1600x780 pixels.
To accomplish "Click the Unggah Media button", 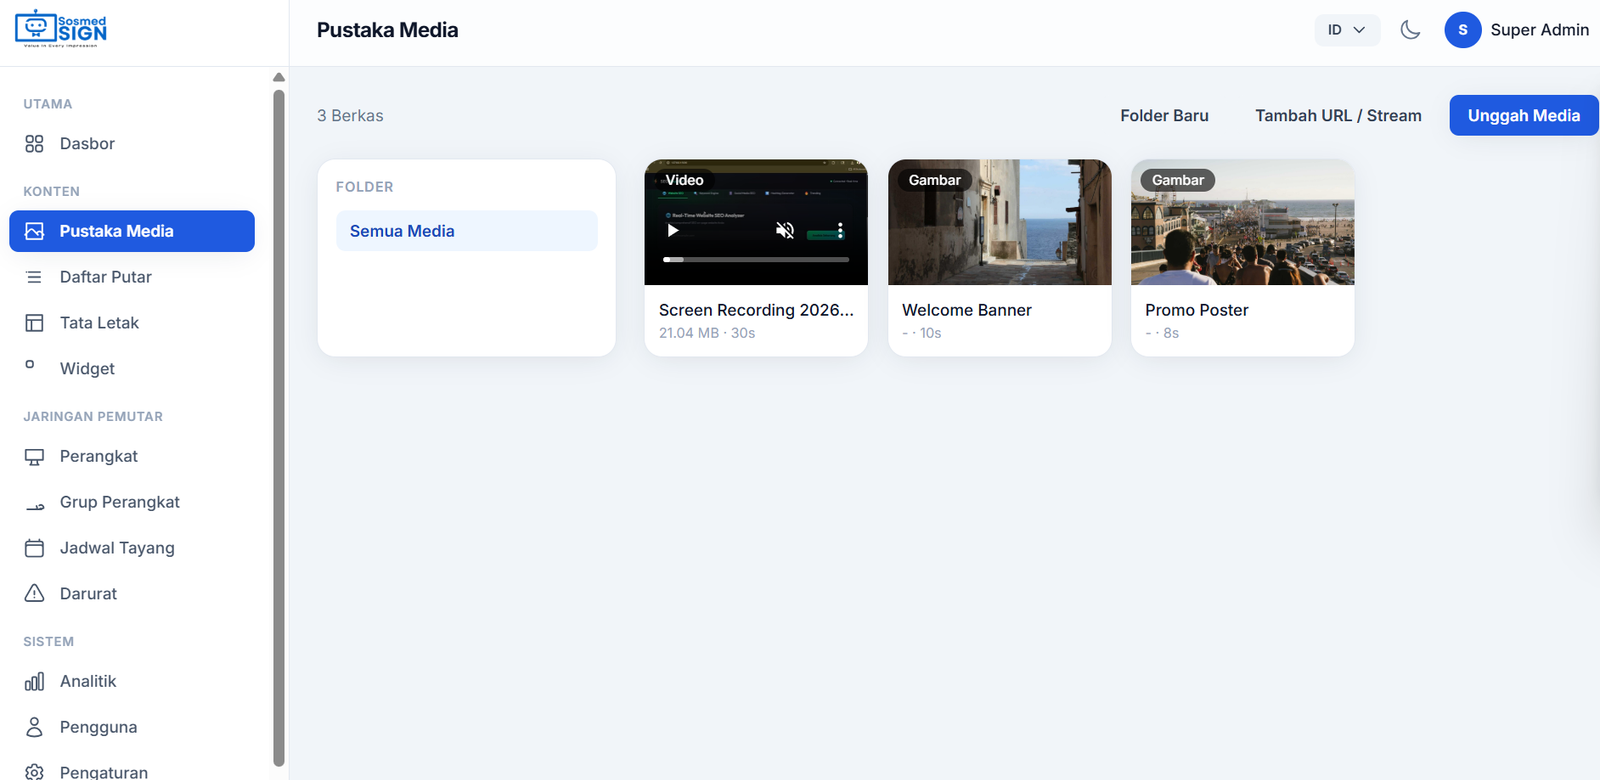I will point(1524,116).
